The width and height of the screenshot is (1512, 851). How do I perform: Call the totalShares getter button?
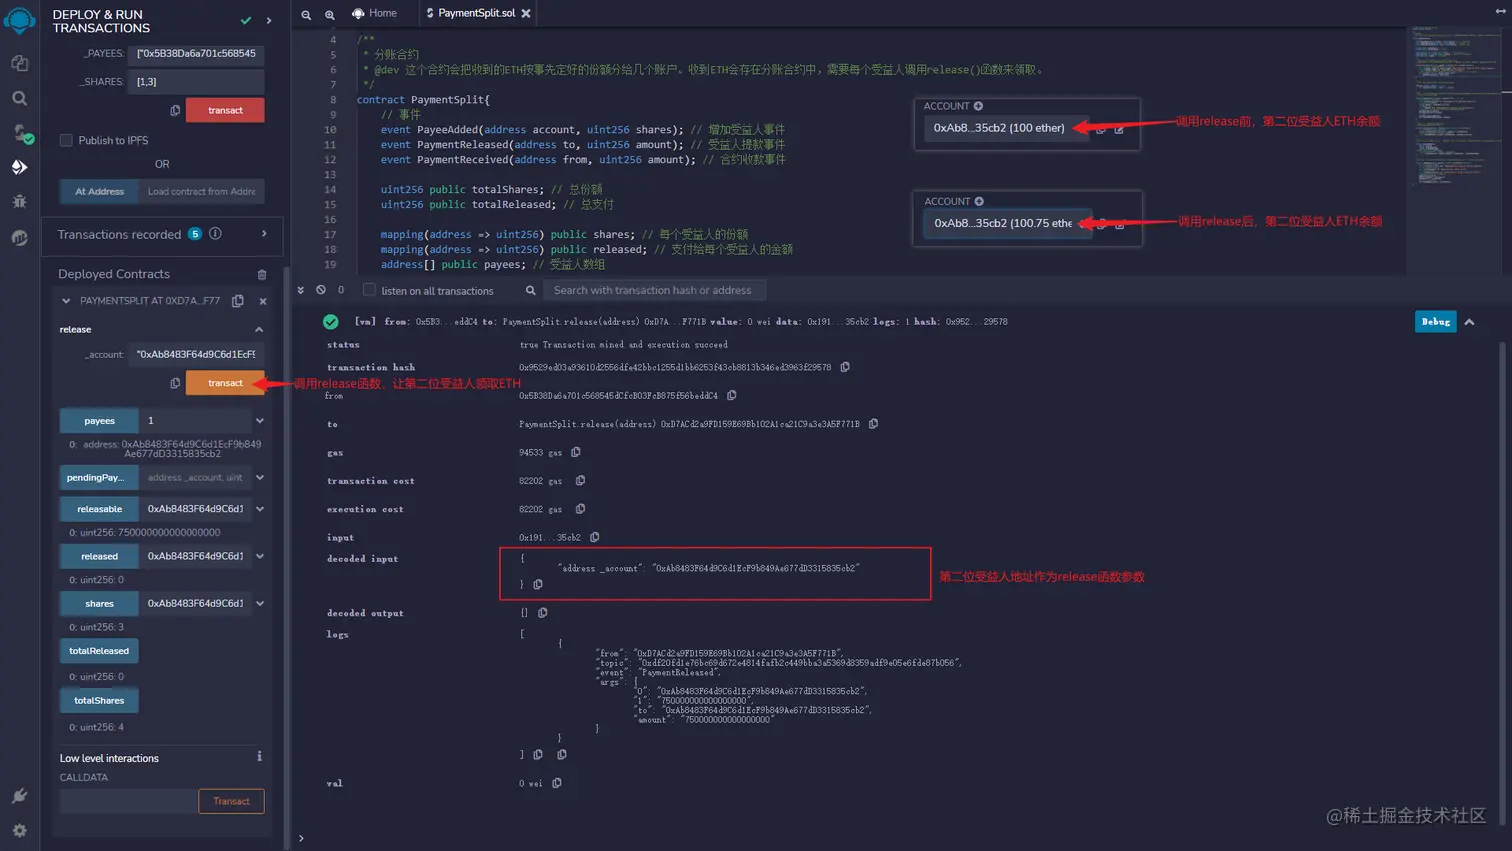tap(99, 700)
